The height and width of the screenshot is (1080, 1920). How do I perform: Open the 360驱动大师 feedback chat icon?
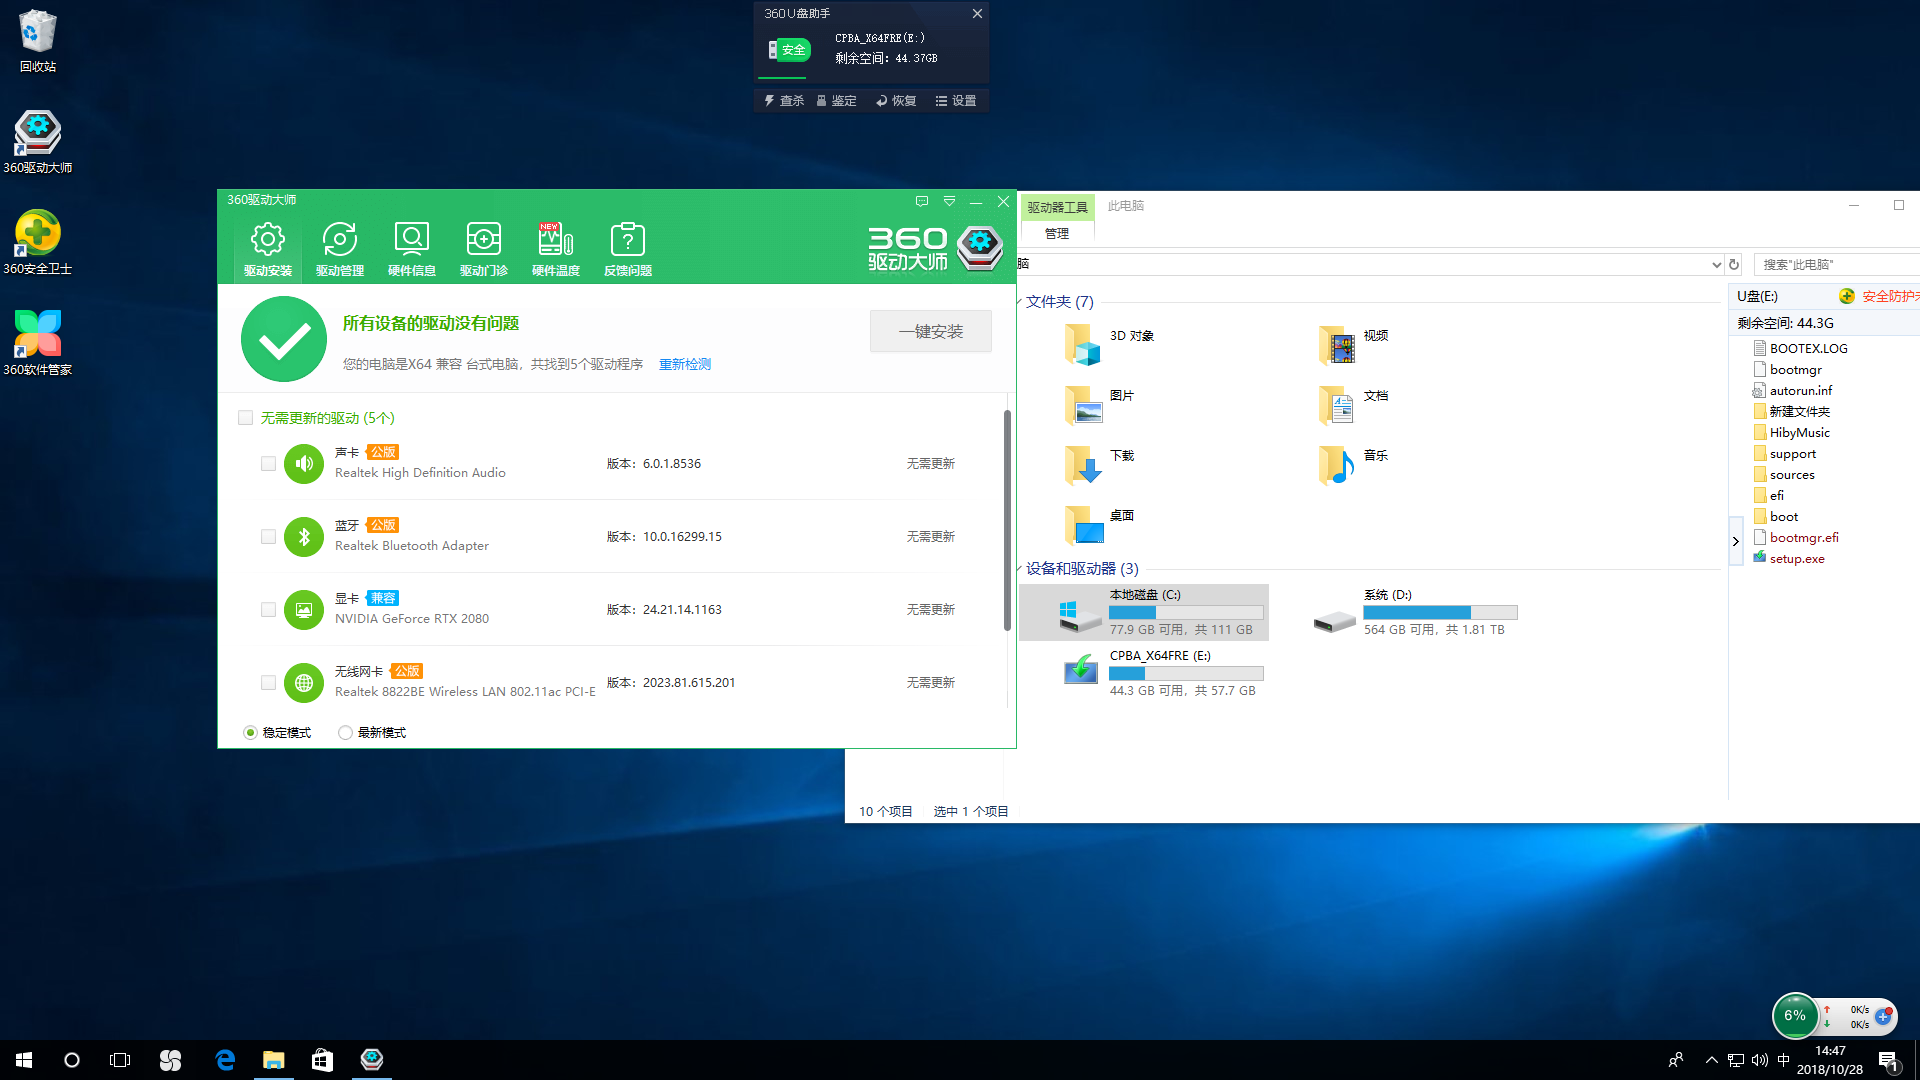click(x=922, y=201)
